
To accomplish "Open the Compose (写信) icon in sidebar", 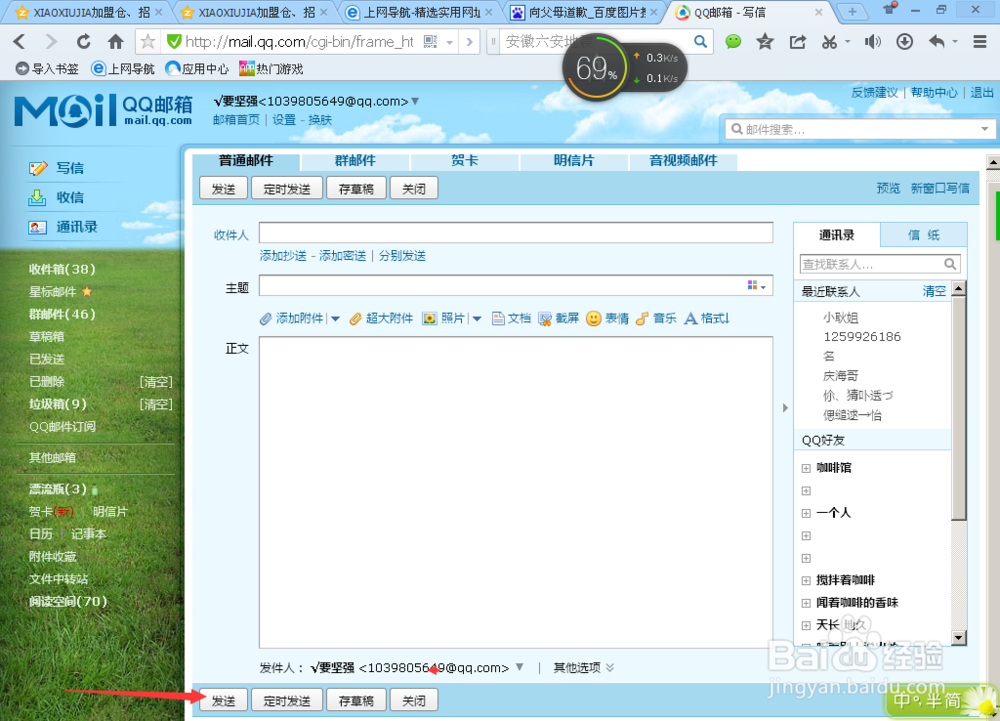I will [38, 168].
